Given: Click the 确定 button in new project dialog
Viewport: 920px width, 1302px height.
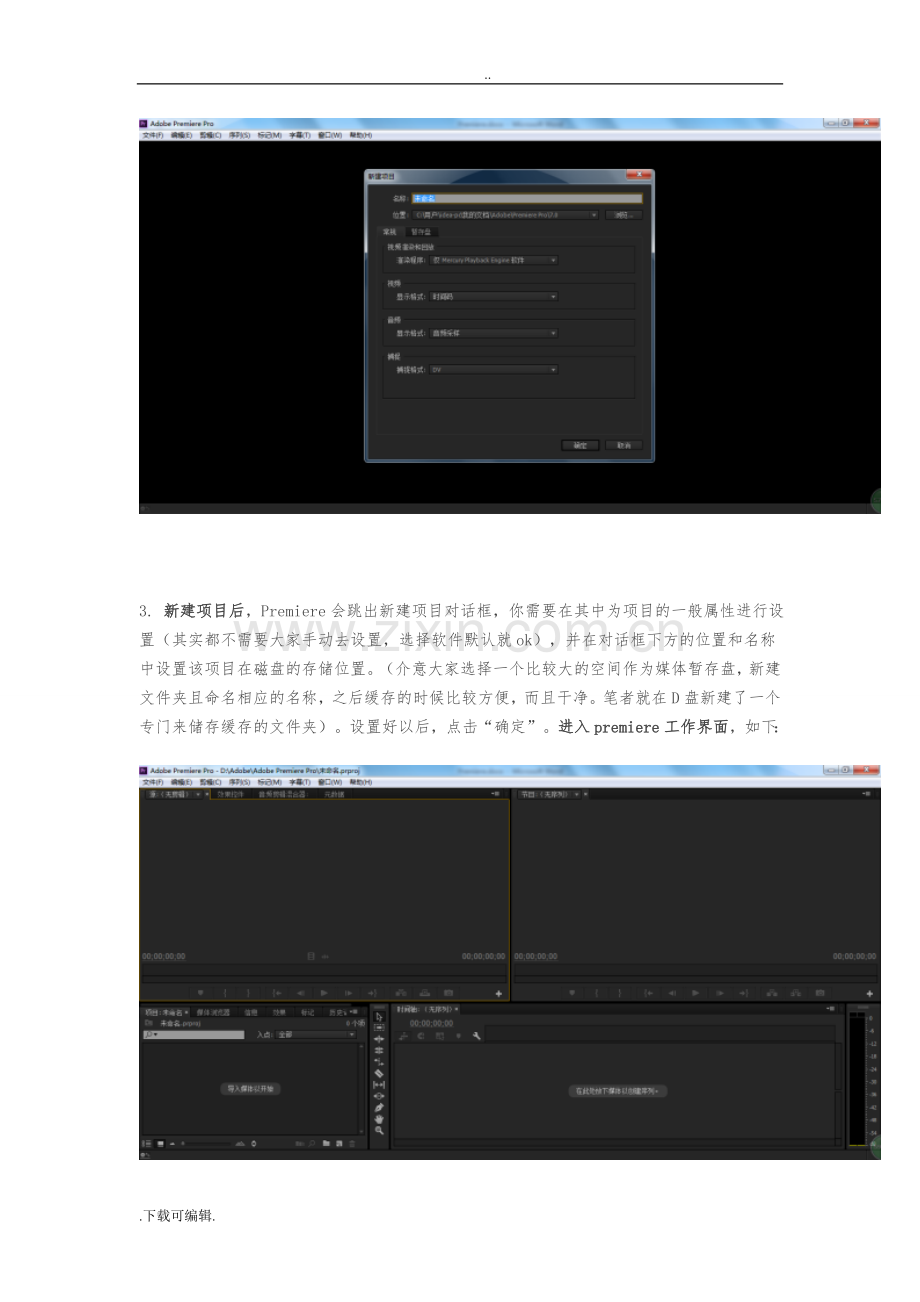Looking at the screenshot, I should tap(580, 445).
